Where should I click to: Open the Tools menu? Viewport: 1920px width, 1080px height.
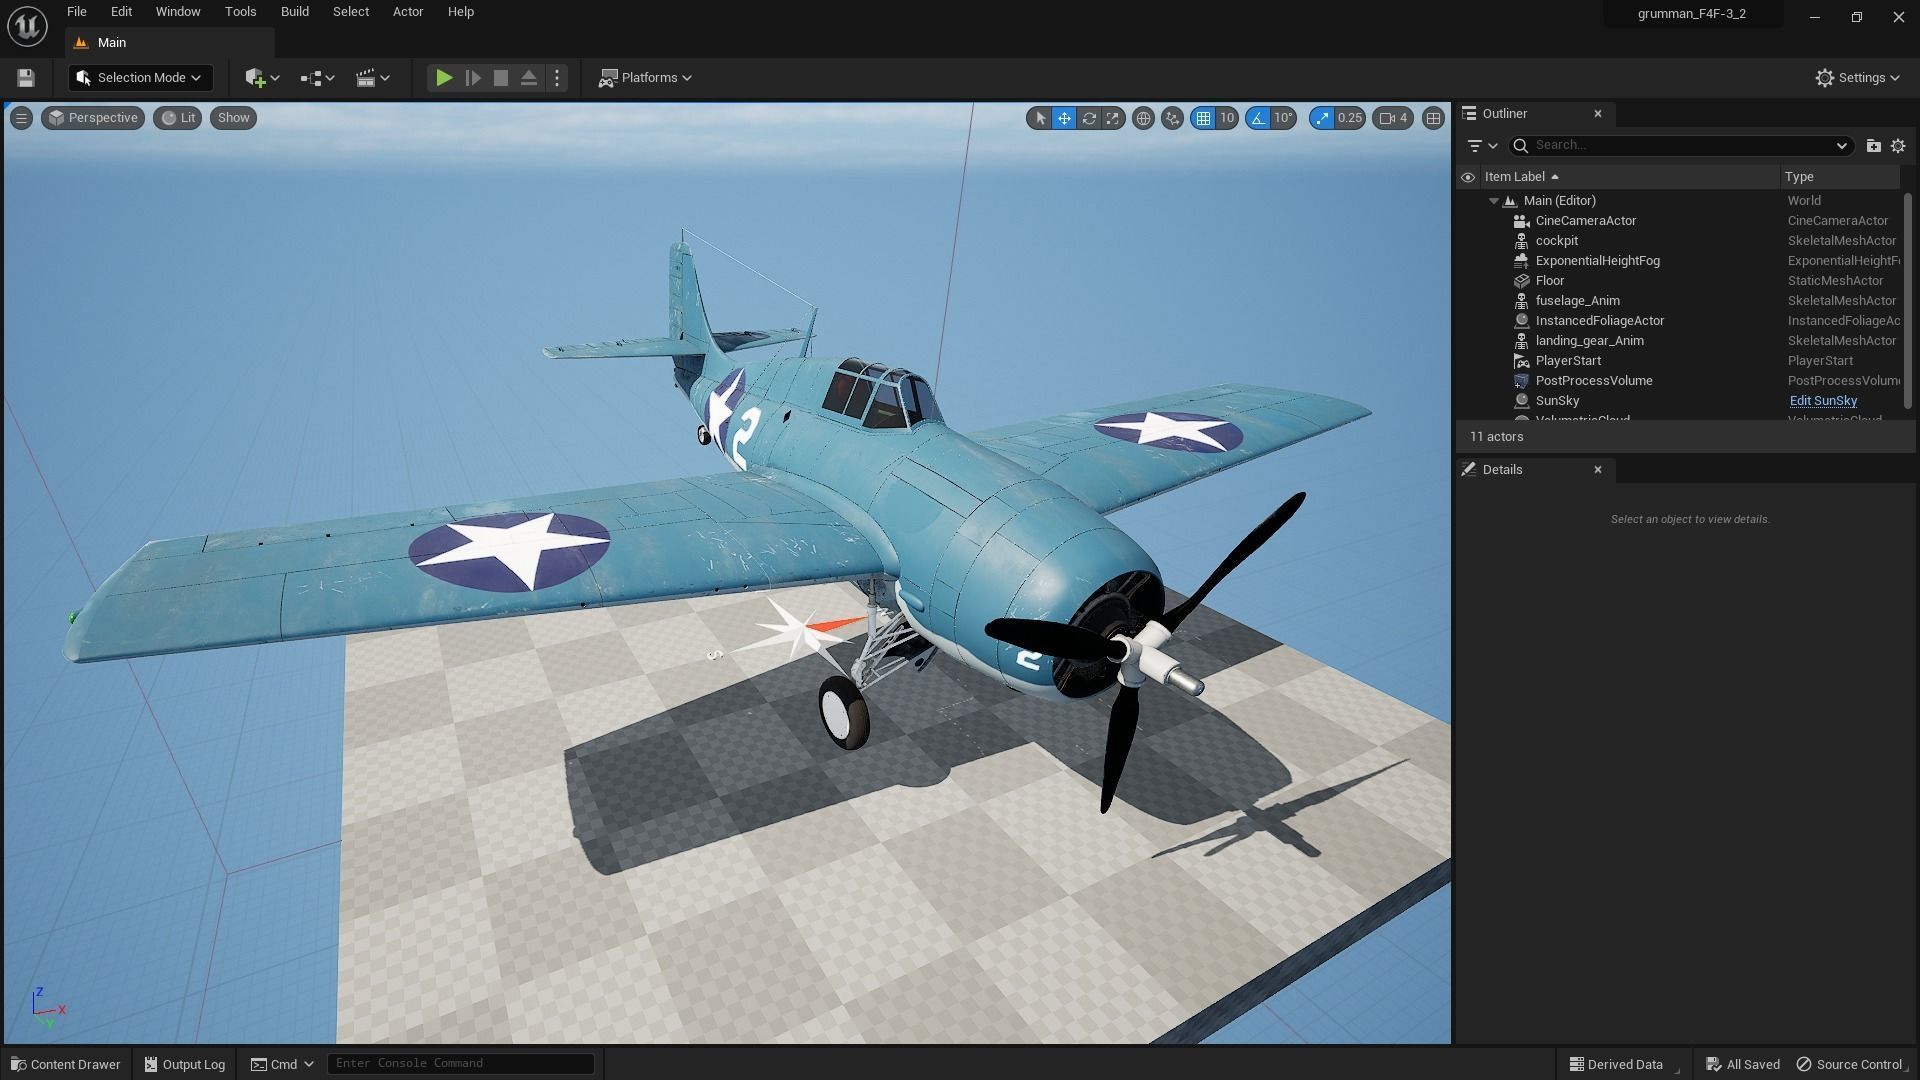tap(240, 12)
